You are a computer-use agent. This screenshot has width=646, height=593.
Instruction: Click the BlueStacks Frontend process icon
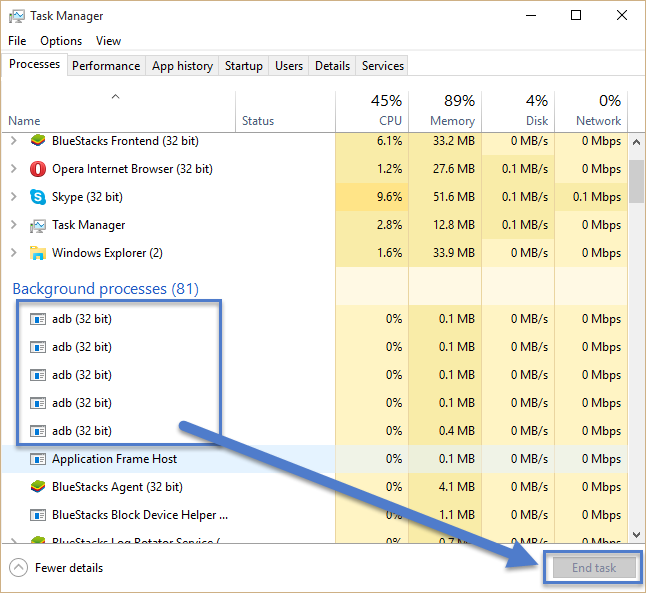pyautogui.click(x=38, y=141)
